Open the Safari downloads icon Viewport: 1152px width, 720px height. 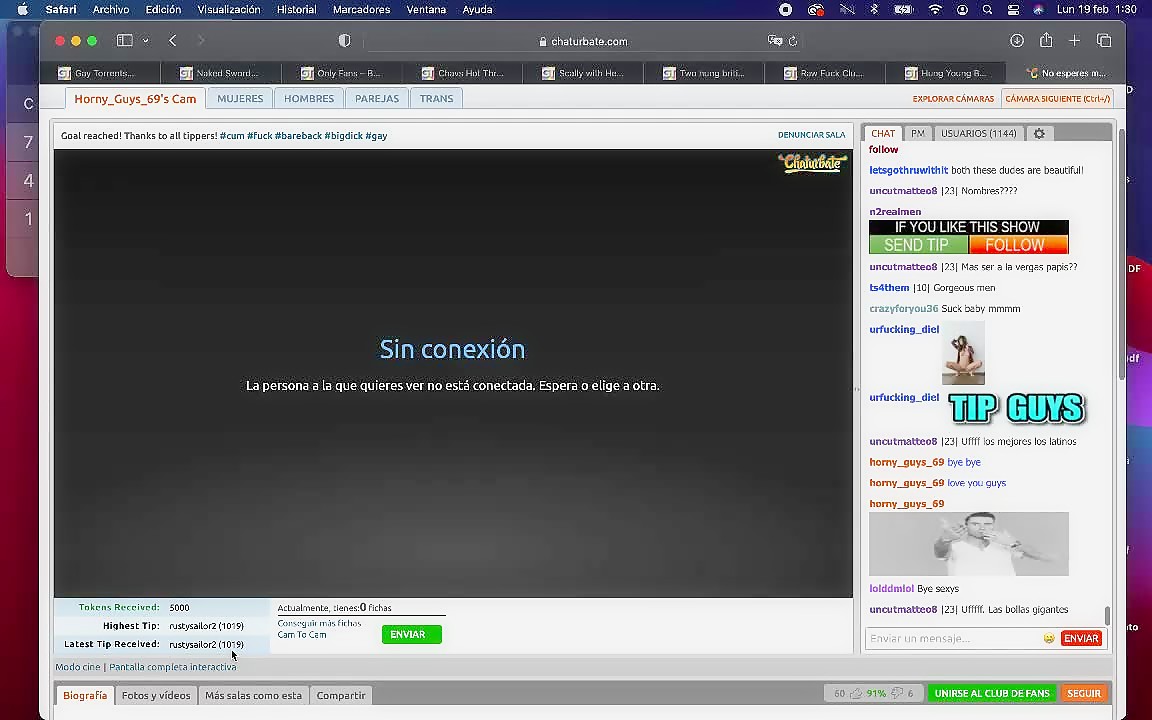[x=1017, y=41]
